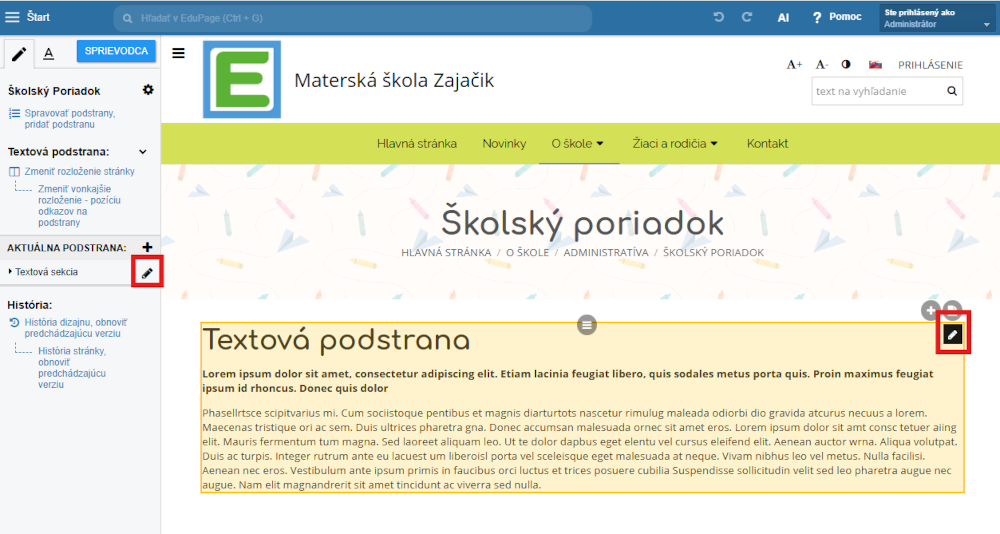The height and width of the screenshot is (534, 1000).
Task: Expand the Žiaci a rodičia dropdown
Action: [675, 144]
